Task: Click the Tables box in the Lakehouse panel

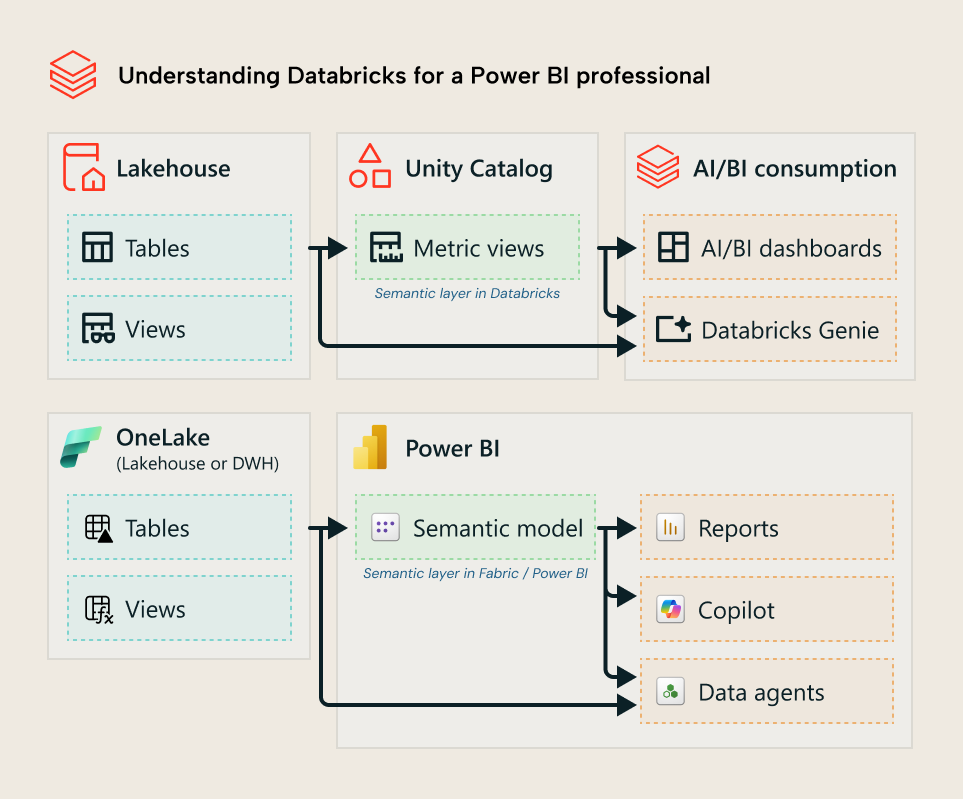Action: 179,247
